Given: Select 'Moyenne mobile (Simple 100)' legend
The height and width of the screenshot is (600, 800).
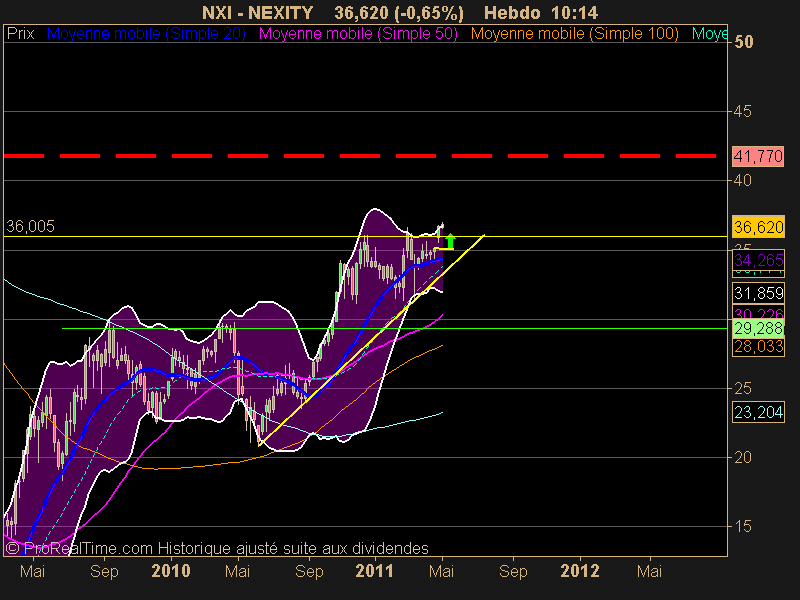Looking at the screenshot, I should pos(574,34).
